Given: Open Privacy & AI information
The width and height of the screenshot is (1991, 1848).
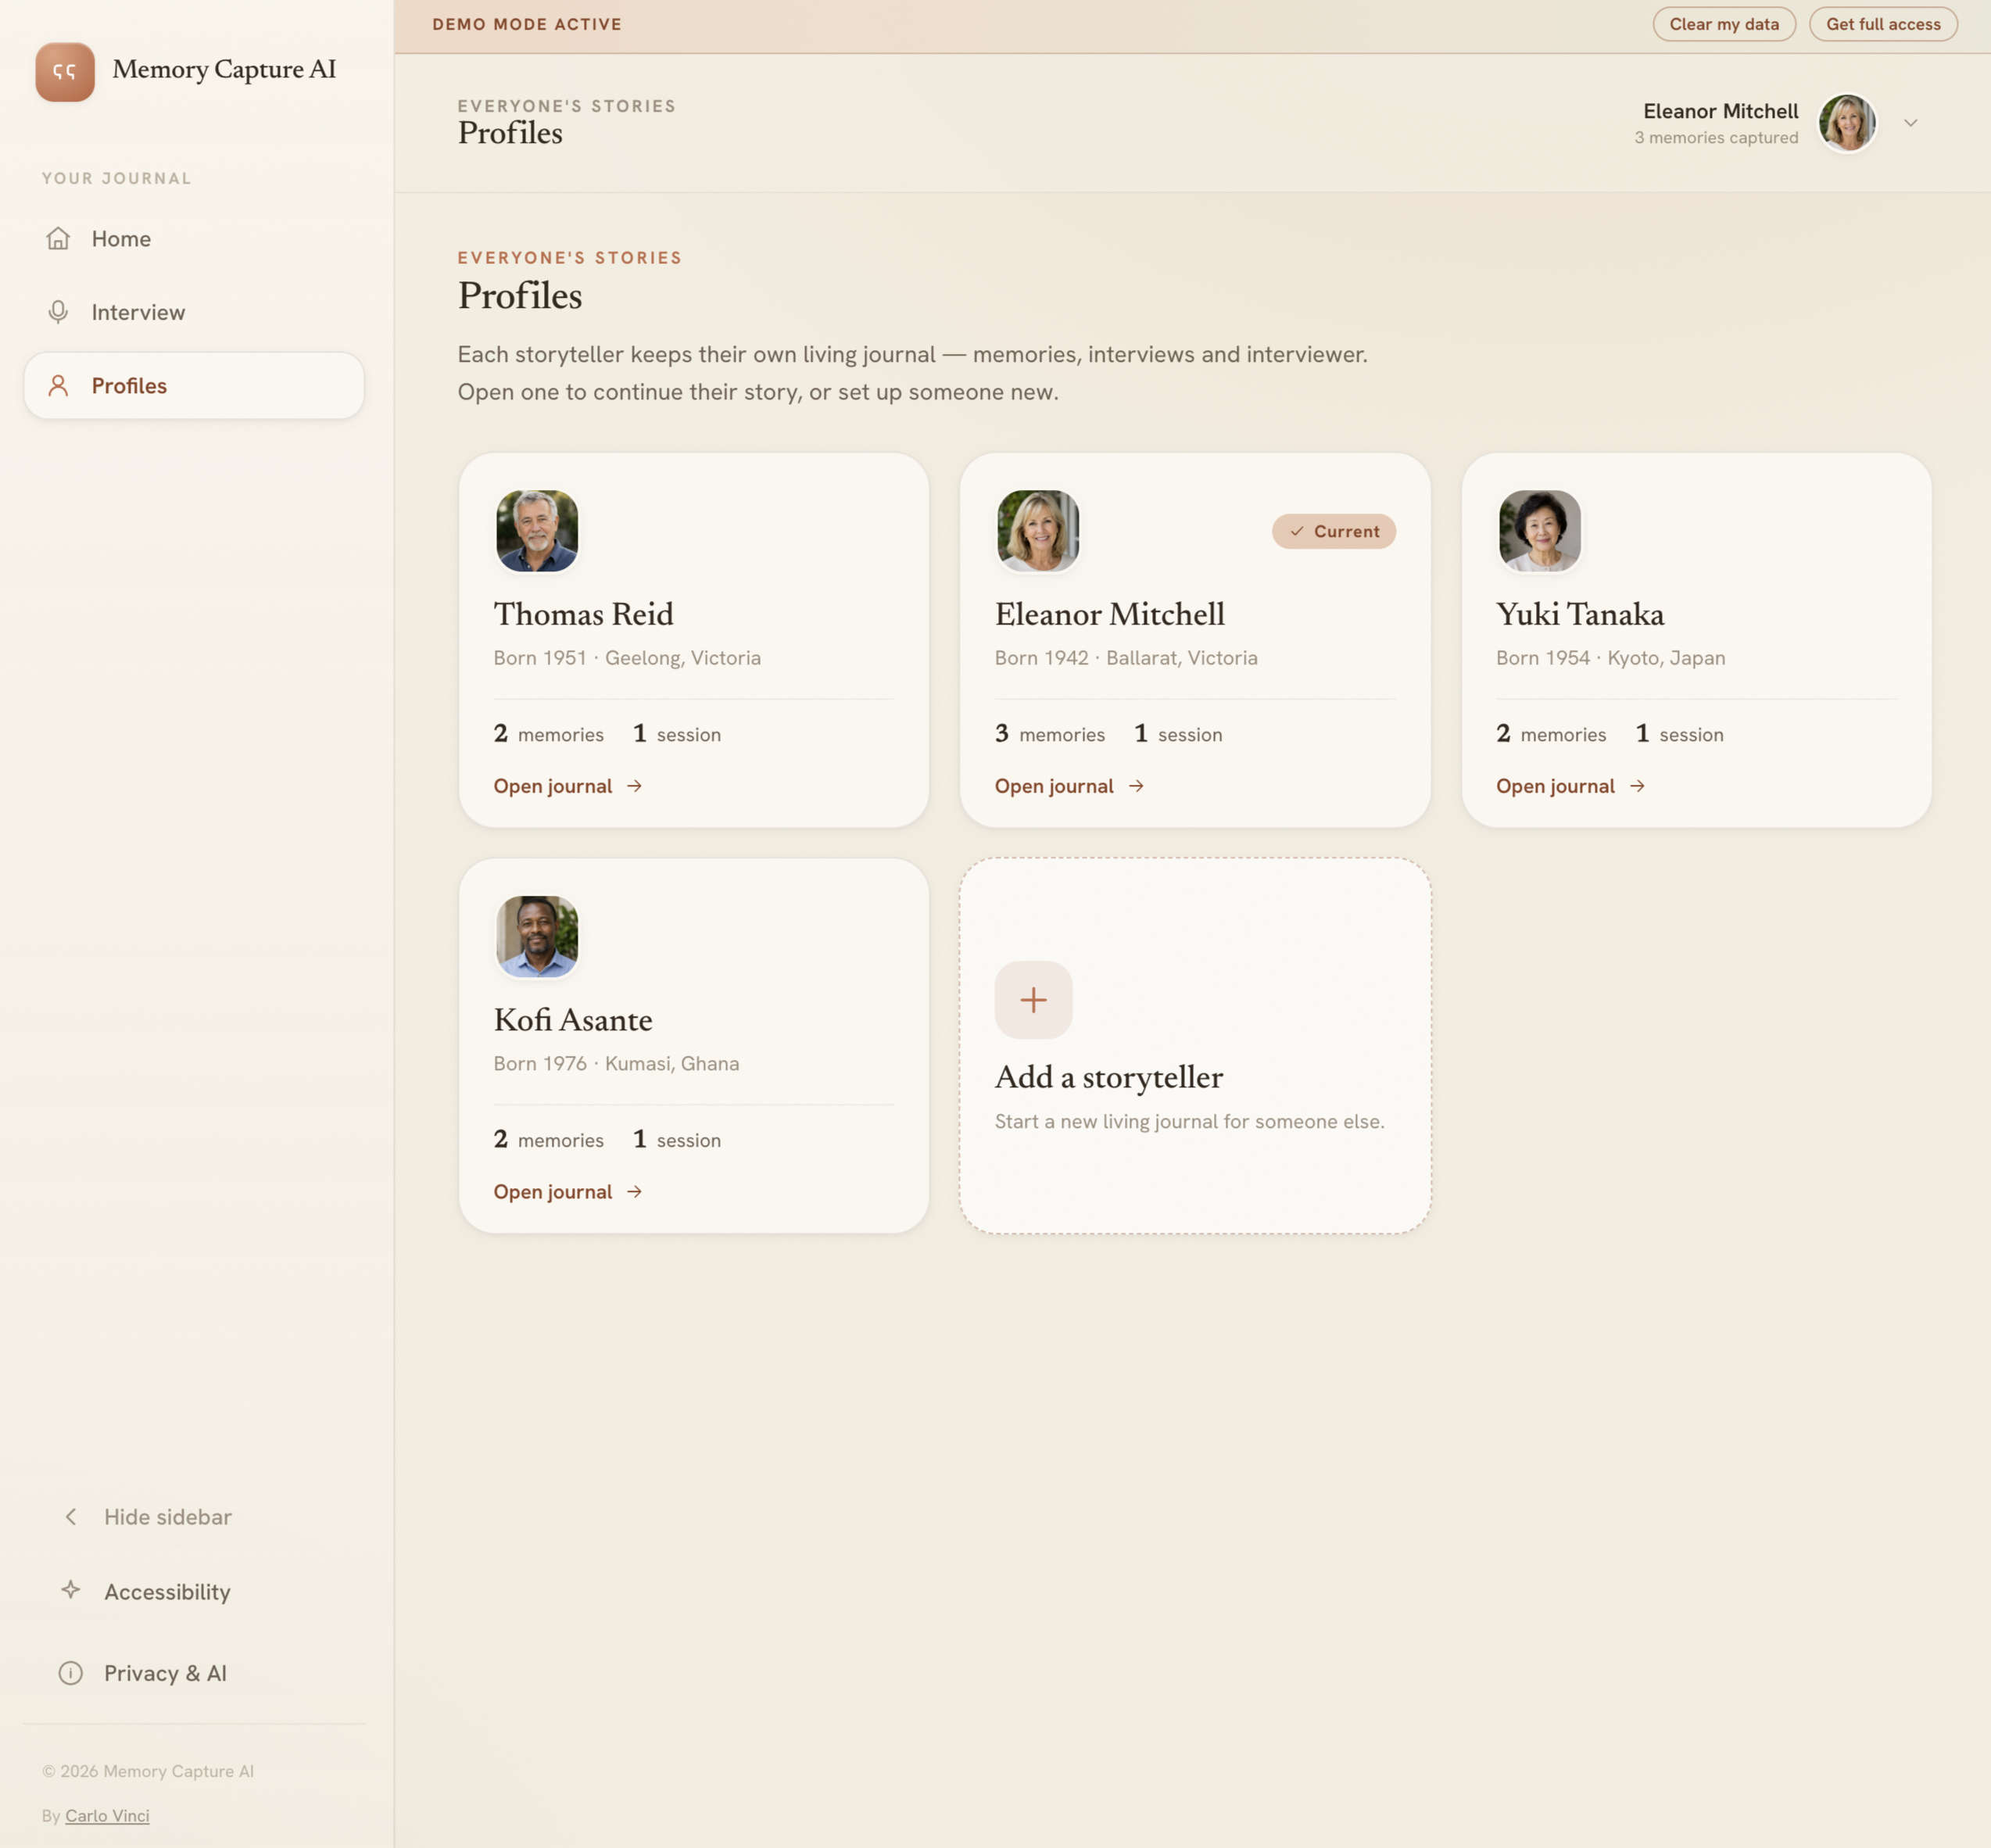Looking at the screenshot, I should point(165,1673).
